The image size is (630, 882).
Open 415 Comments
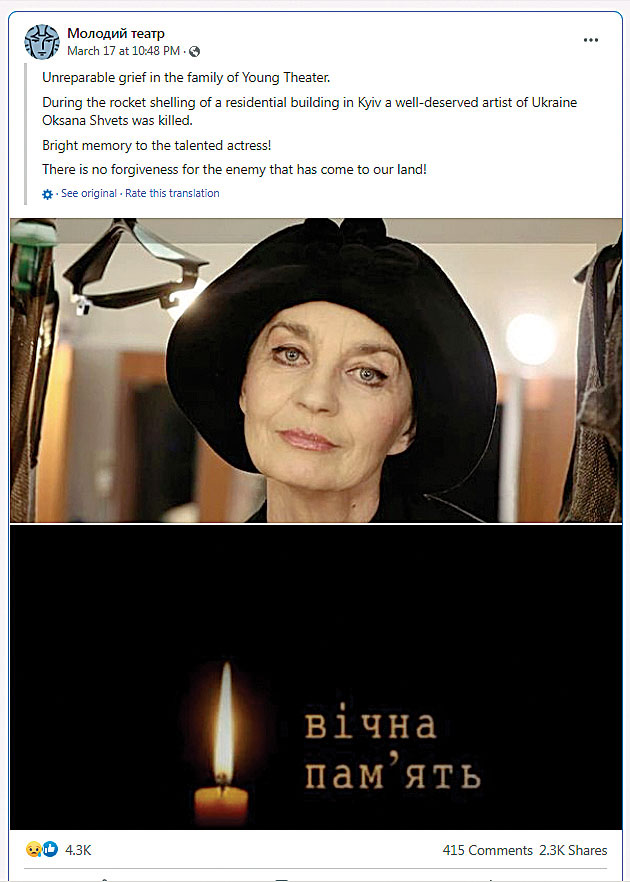tap(487, 850)
